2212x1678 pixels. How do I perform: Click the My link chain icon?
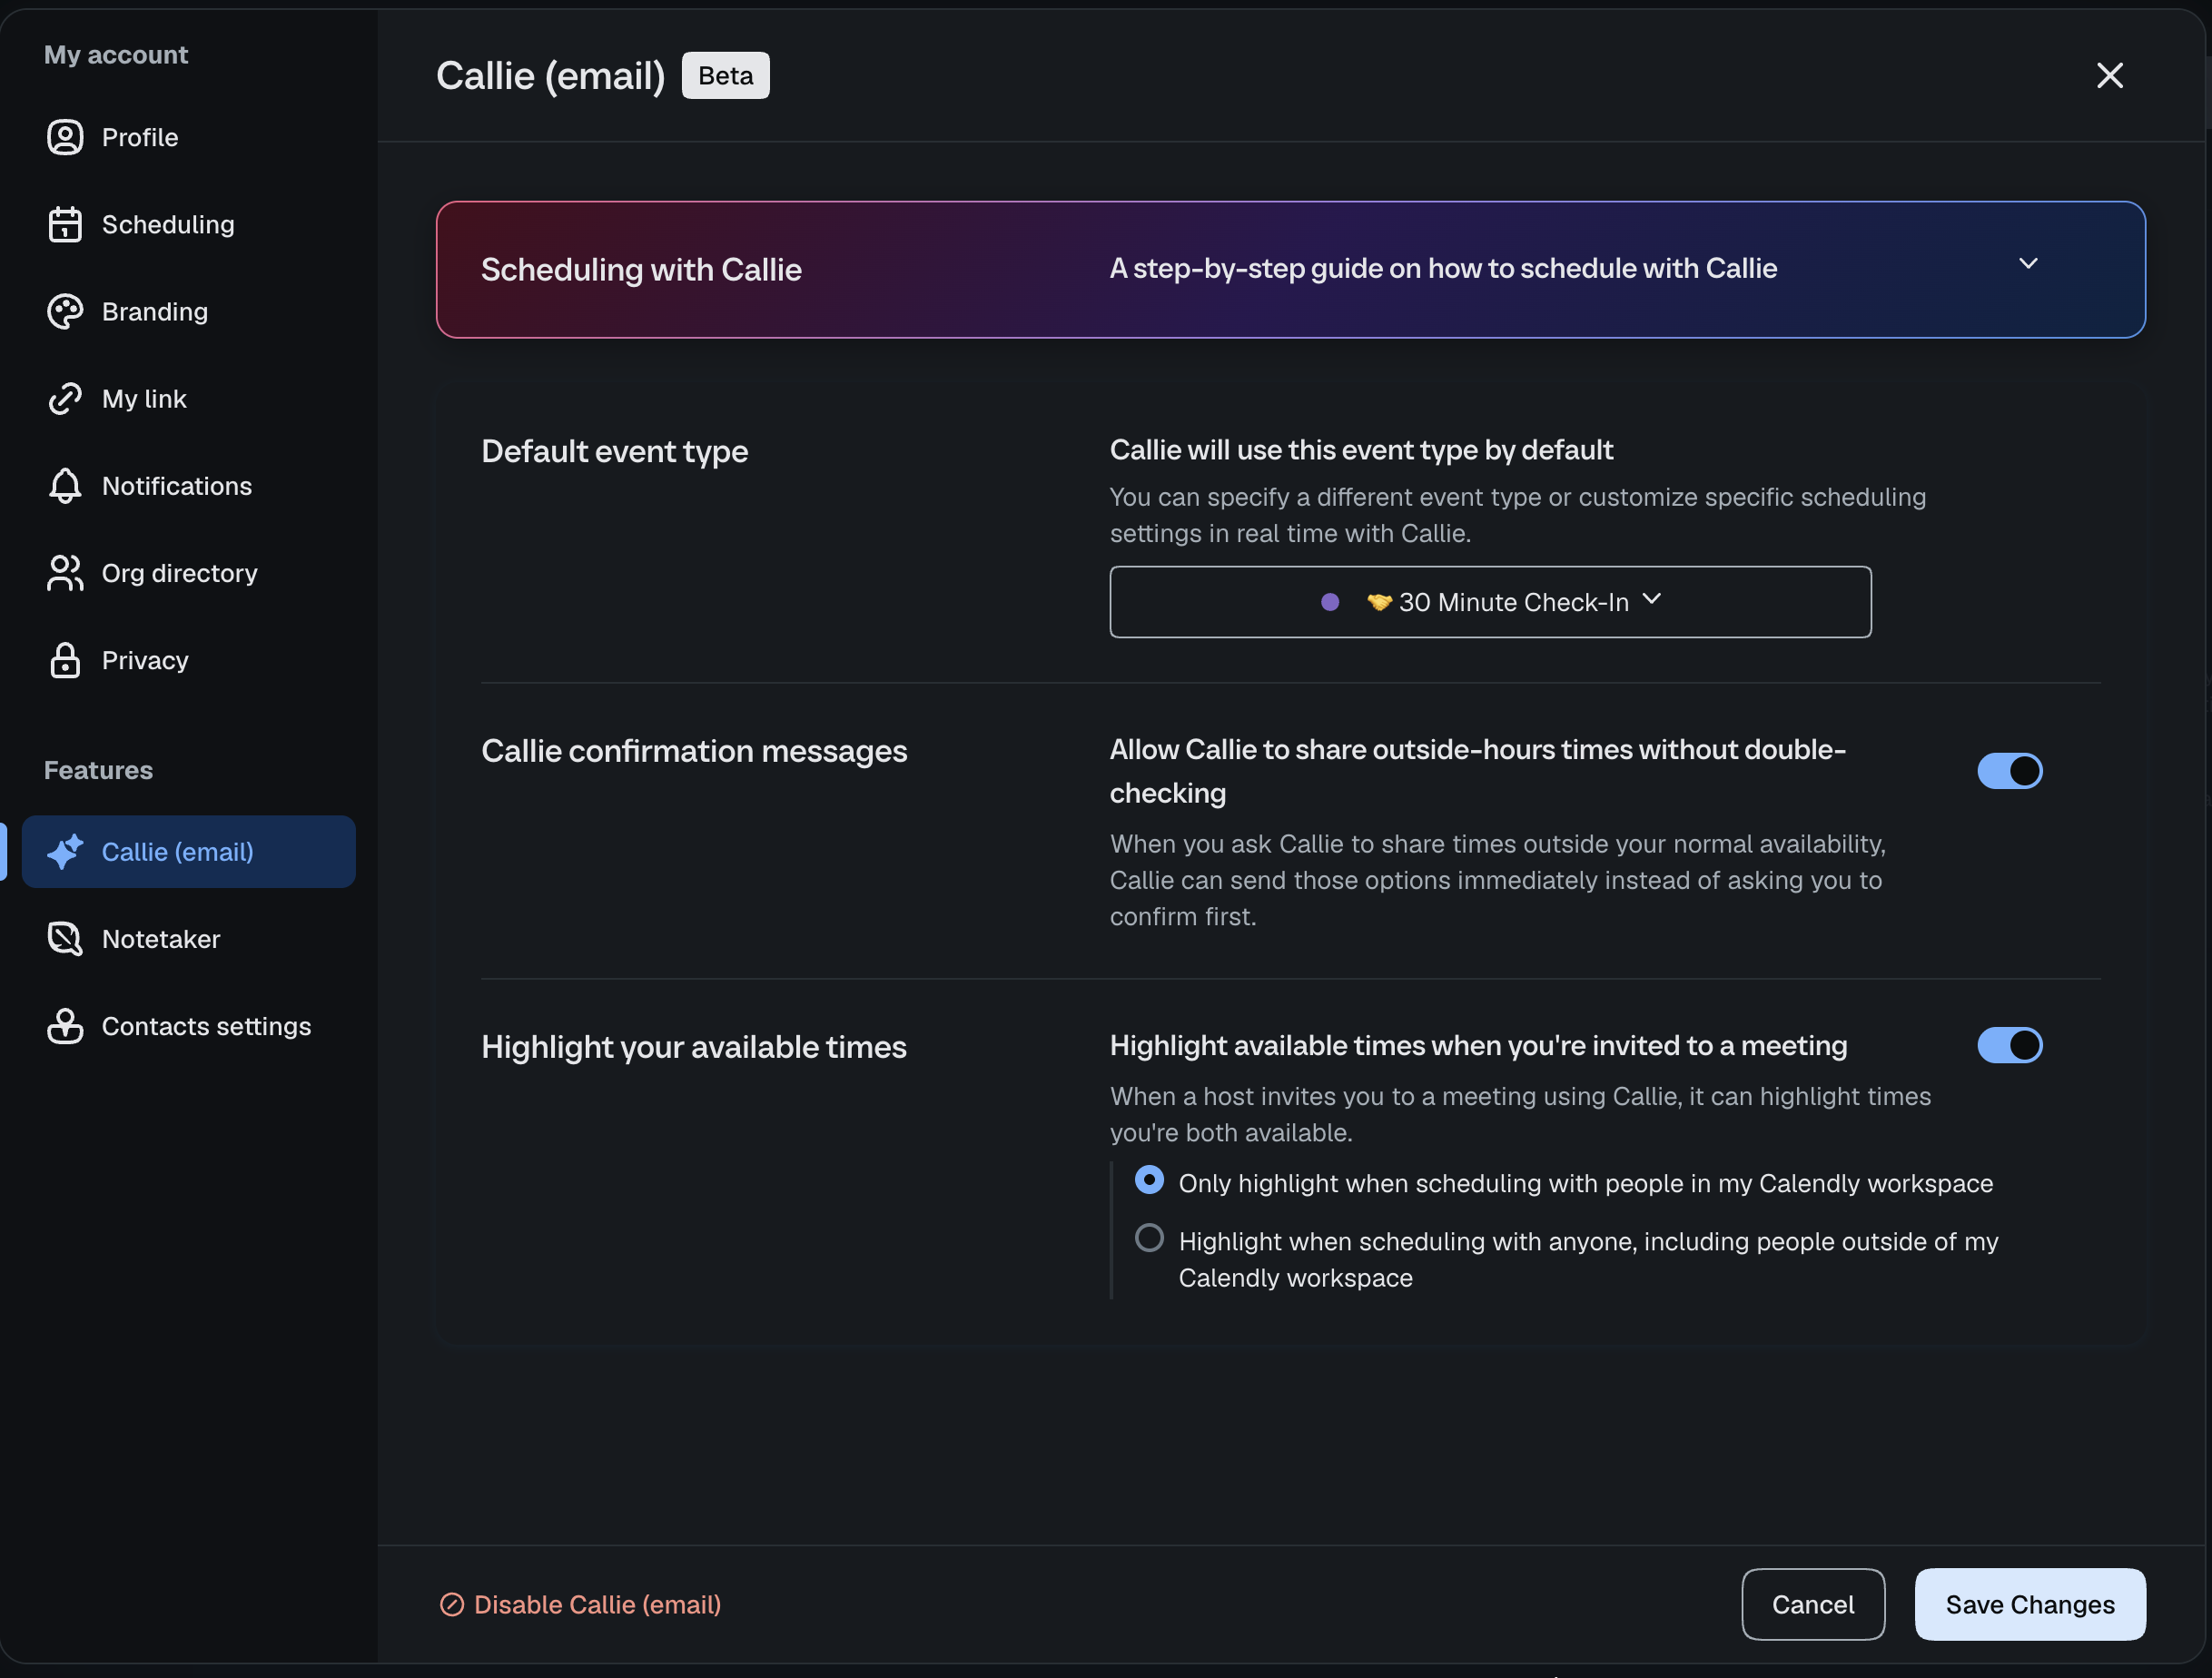[65, 398]
